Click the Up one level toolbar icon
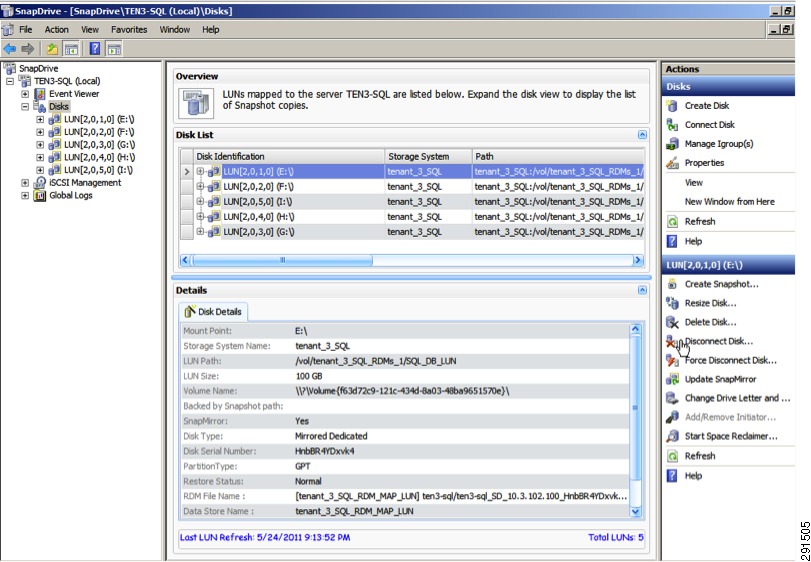 click(x=53, y=49)
